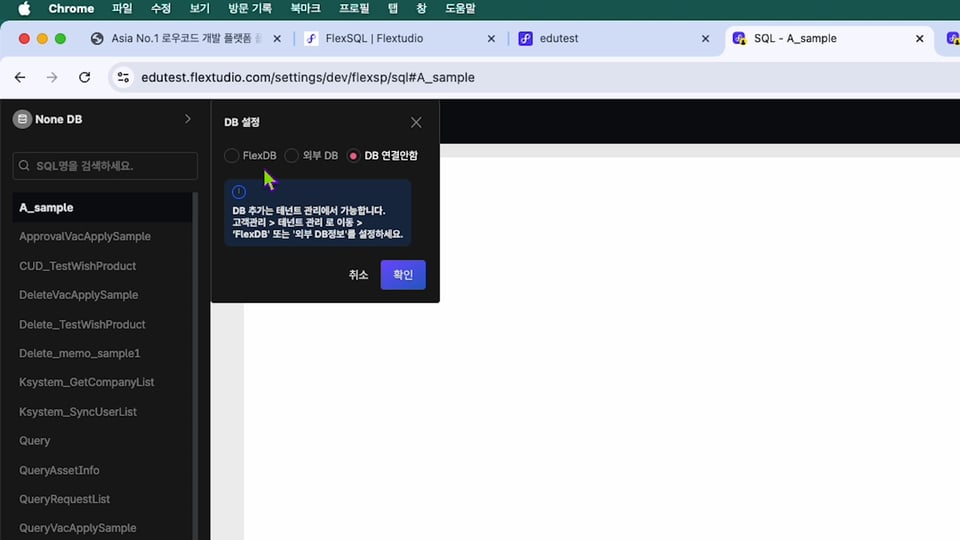Image resolution: width=960 pixels, height=540 pixels.
Task: Click the SQL list scrollbar
Action: (195, 366)
